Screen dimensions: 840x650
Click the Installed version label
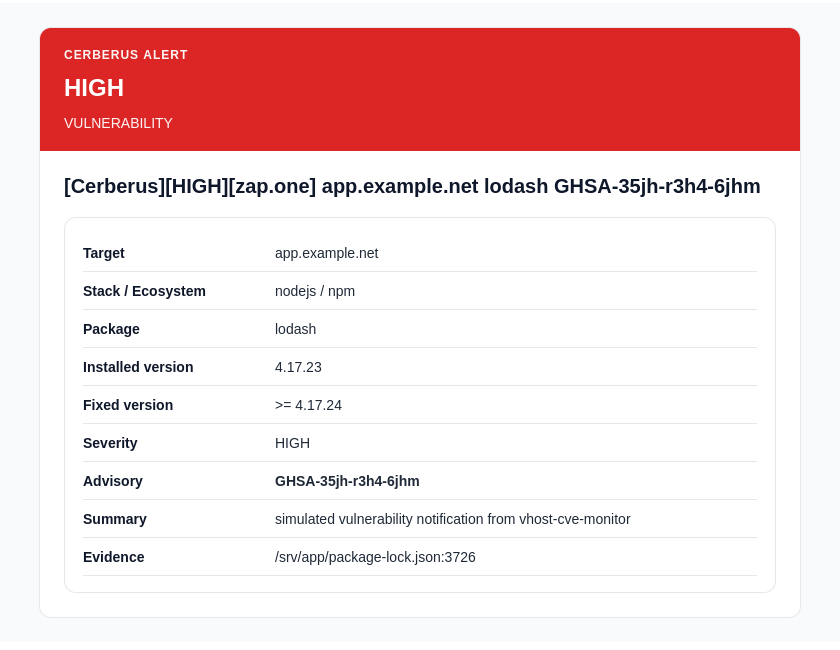pyautogui.click(x=138, y=367)
